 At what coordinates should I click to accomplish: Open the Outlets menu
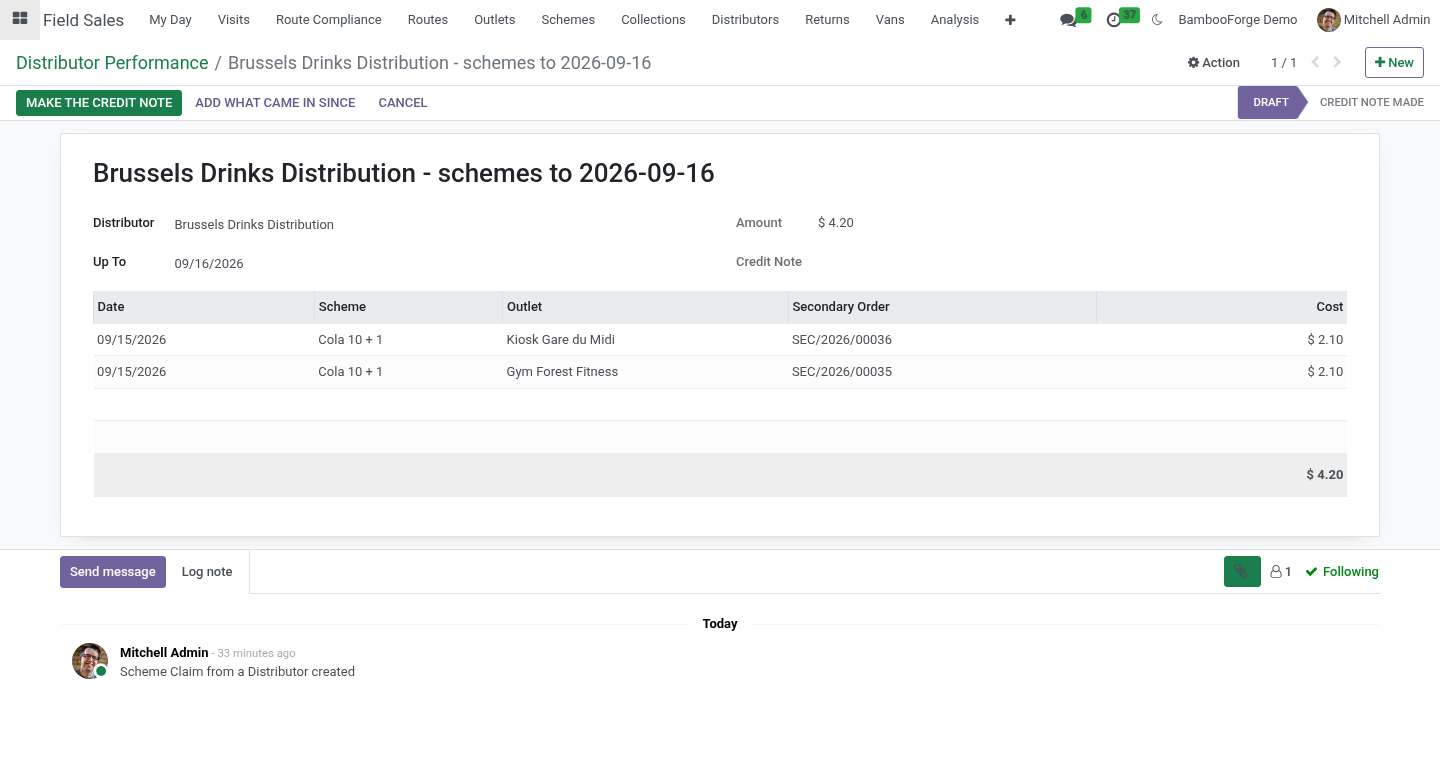click(495, 20)
